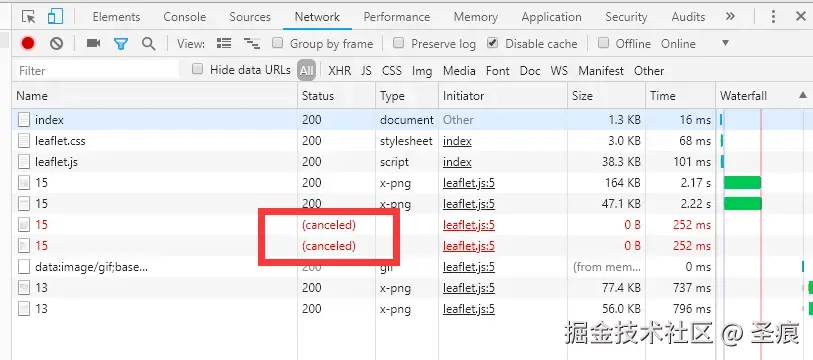
Task: Sort by Size column header
Action: click(607, 95)
